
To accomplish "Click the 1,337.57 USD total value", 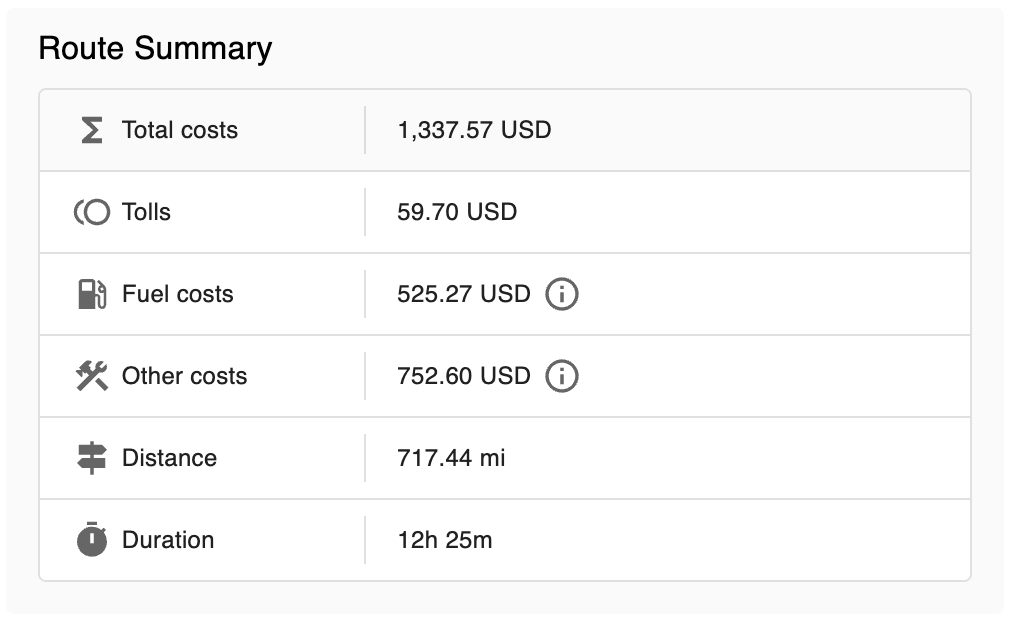I will [x=474, y=130].
